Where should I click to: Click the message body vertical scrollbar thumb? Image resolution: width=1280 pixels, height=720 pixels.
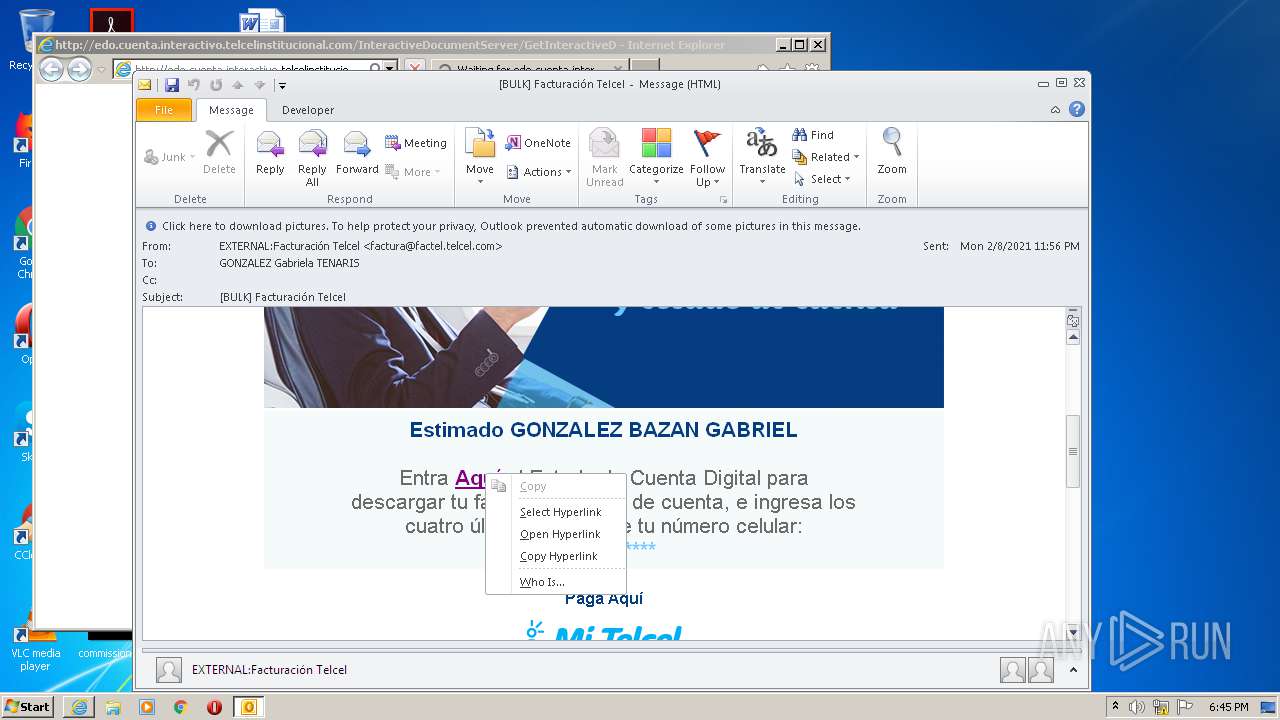[x=1073, y=451]
